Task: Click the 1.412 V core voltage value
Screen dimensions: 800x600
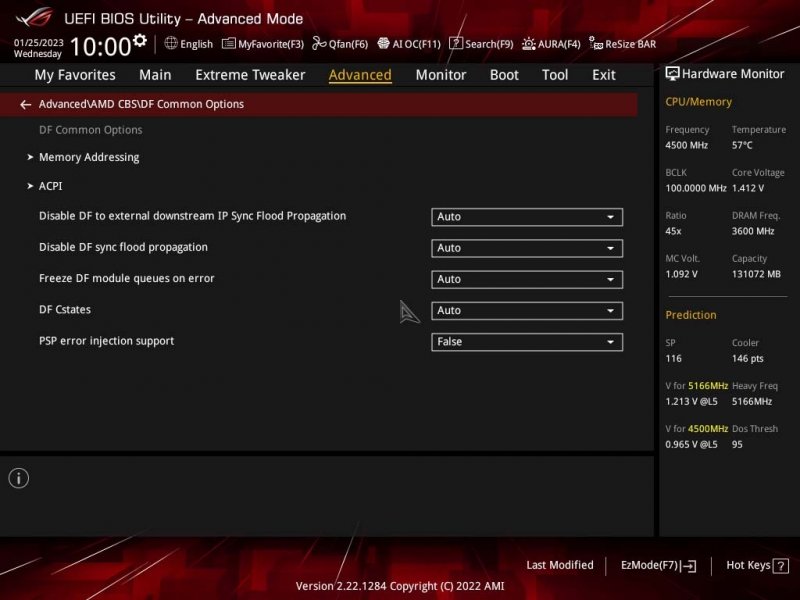Action: click(x=747, y=188)
